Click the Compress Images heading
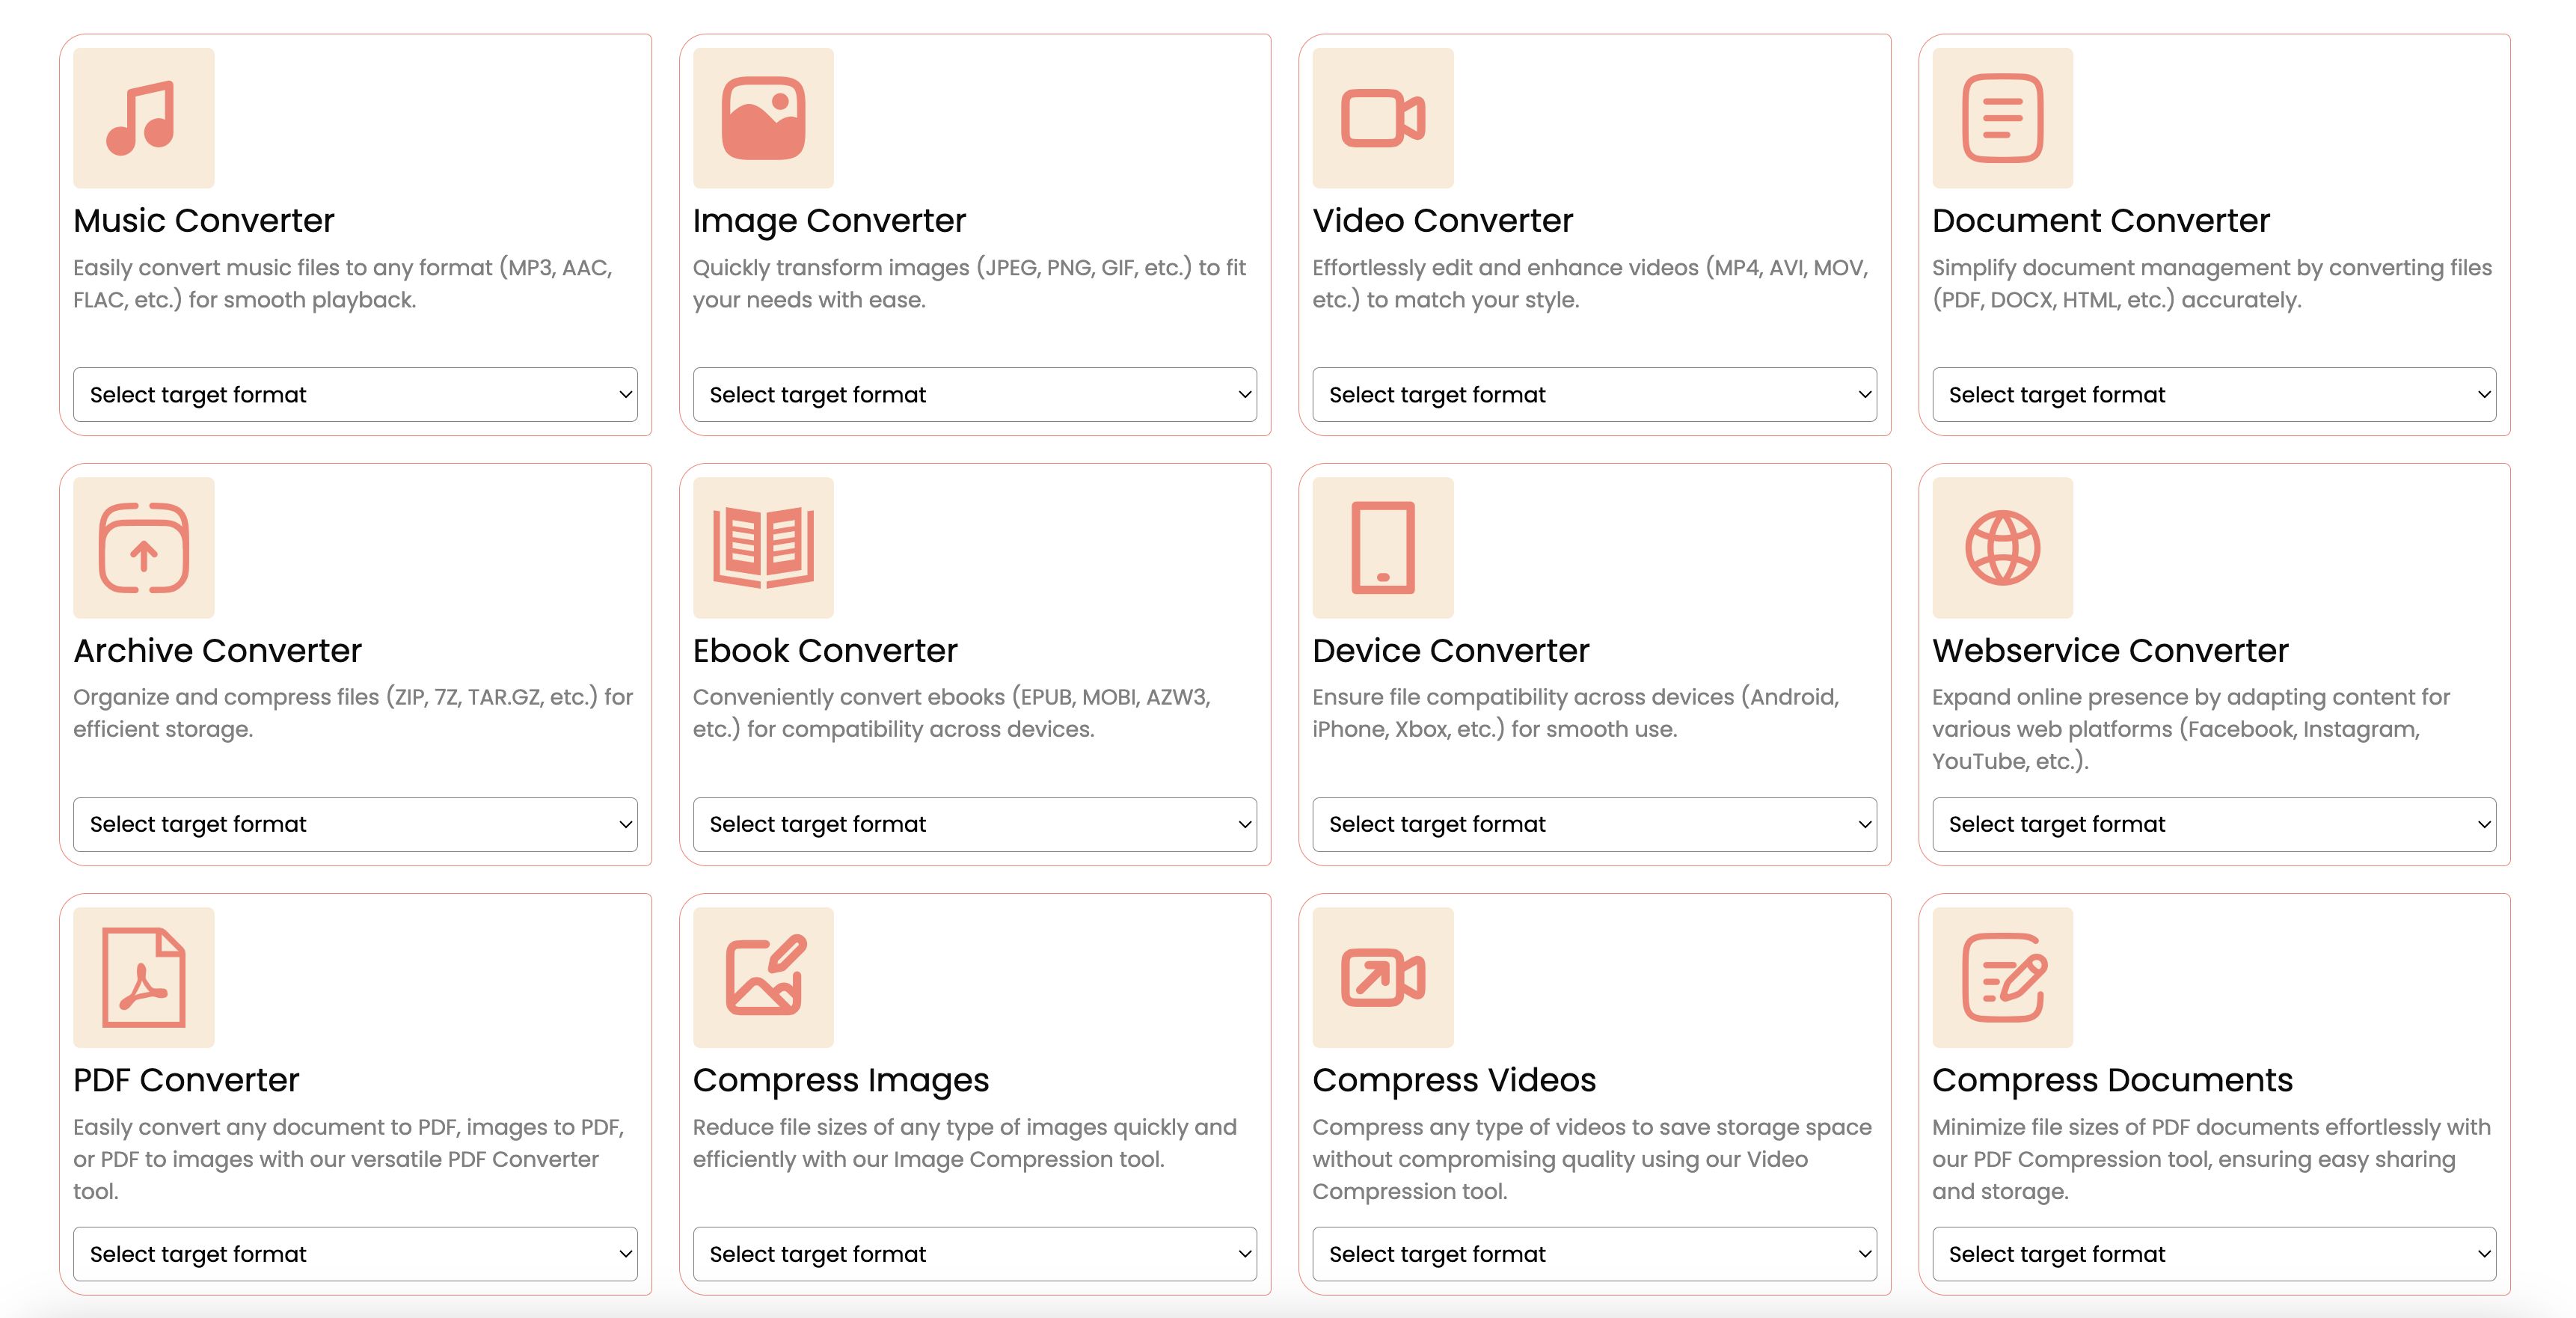 [840, 1081]
